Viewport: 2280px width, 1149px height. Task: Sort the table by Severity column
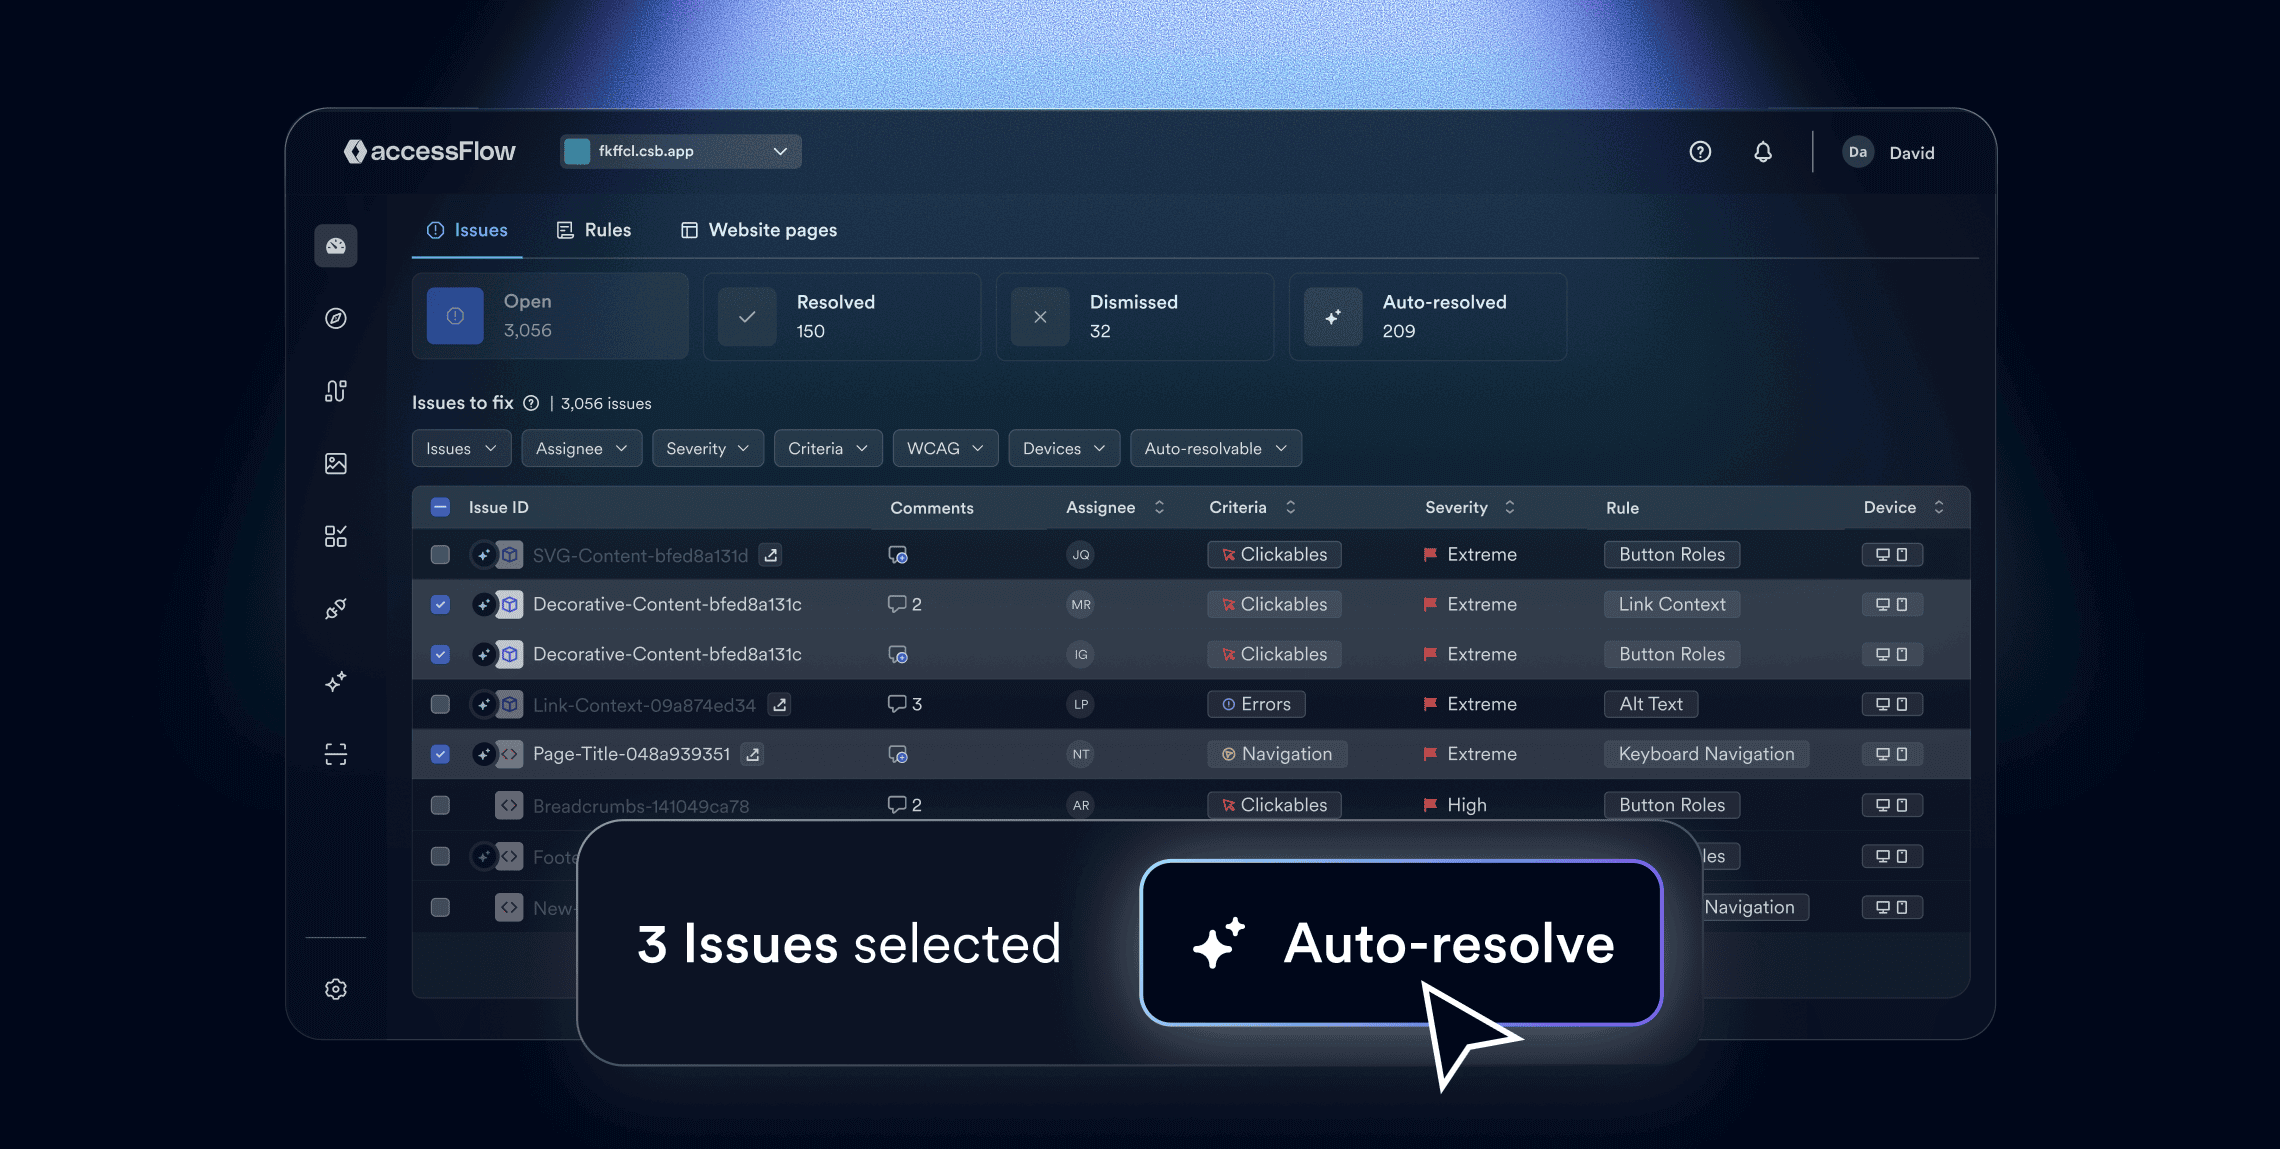tap(1510, 507)
